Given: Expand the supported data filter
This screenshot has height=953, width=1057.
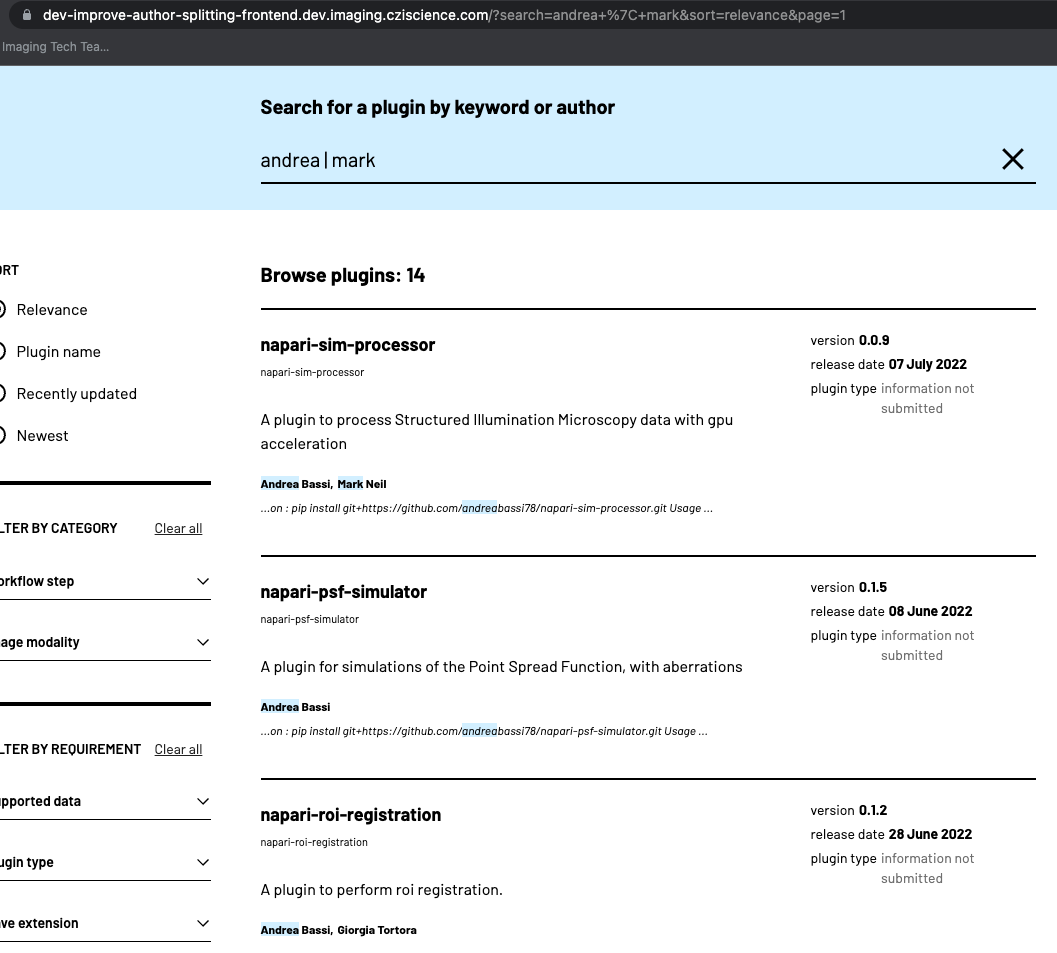Looking at the screenshot, I should [202, 800].
